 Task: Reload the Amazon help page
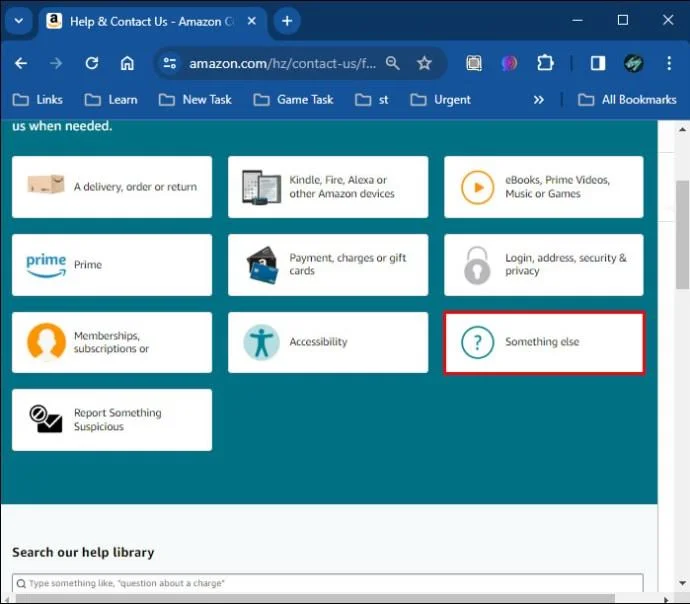coord(92,63)
